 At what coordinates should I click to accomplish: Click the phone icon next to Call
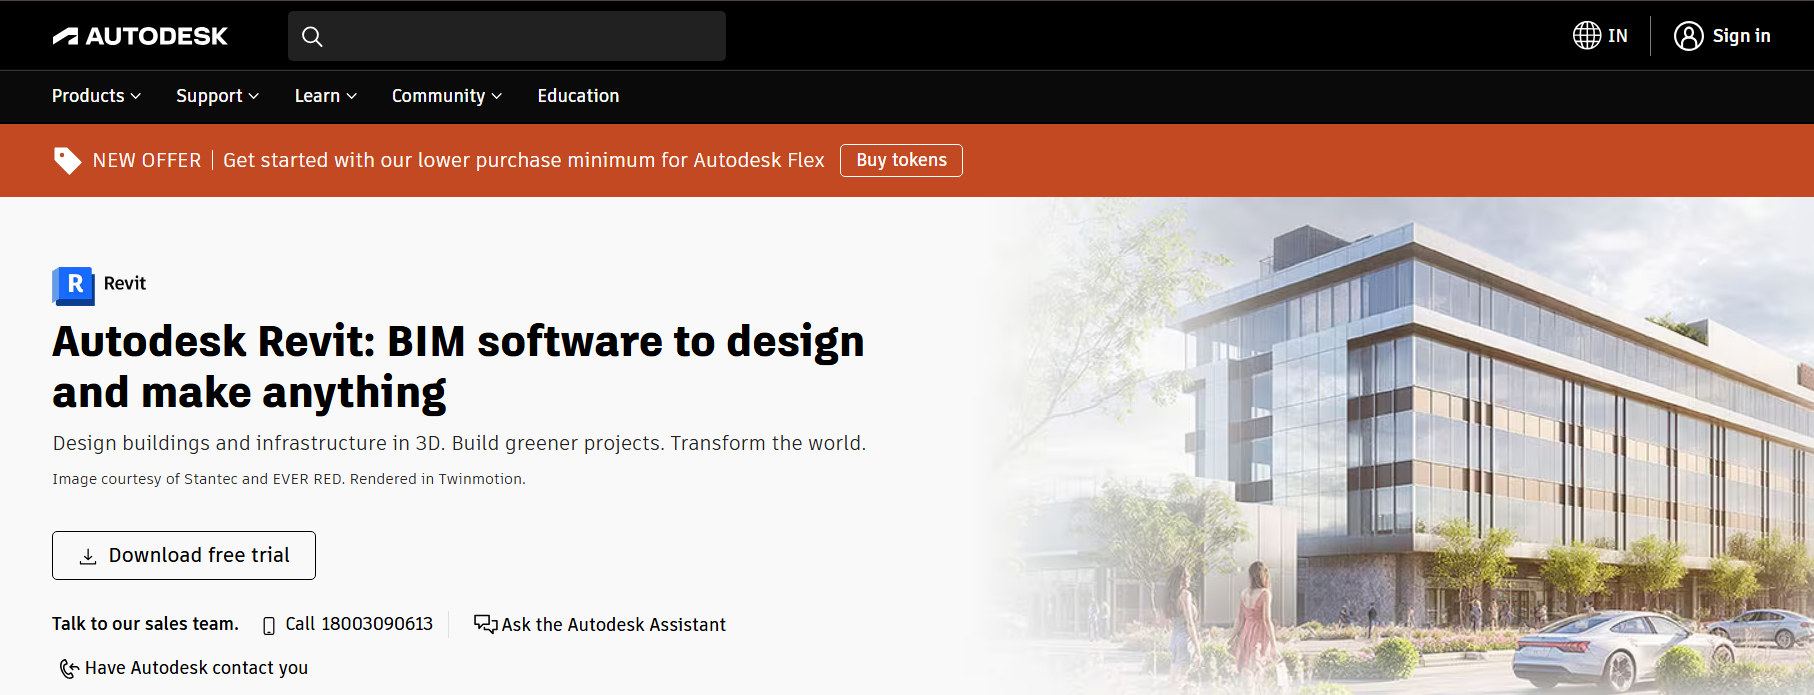tap(268, 625)
